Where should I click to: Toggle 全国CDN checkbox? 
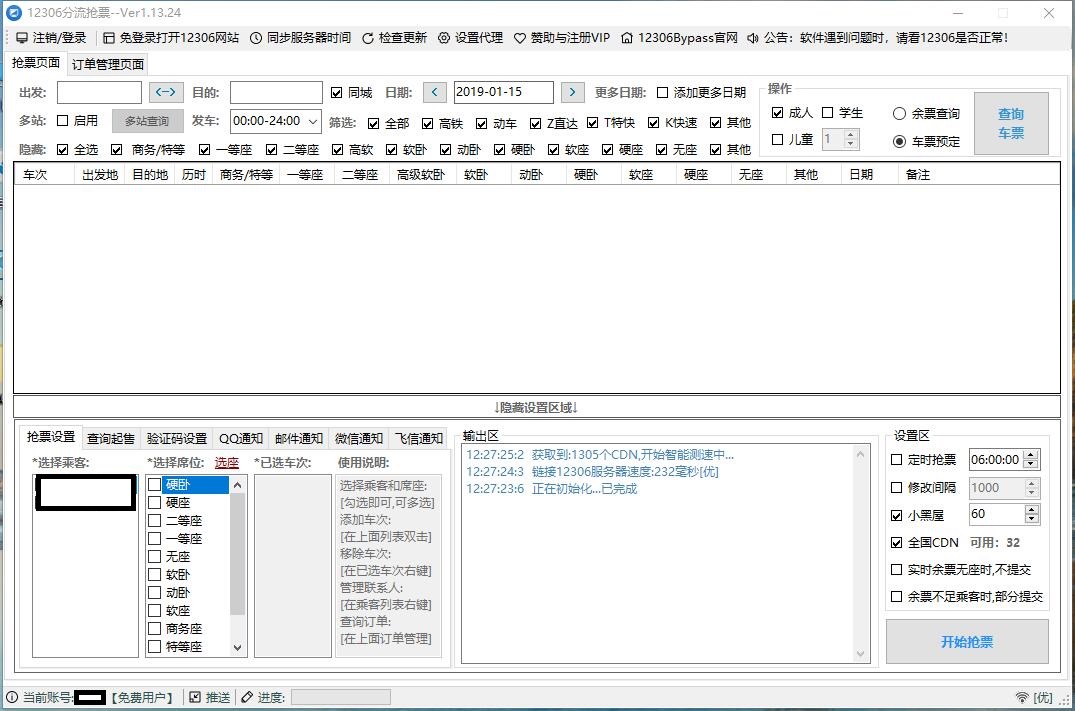pos(896,542)
